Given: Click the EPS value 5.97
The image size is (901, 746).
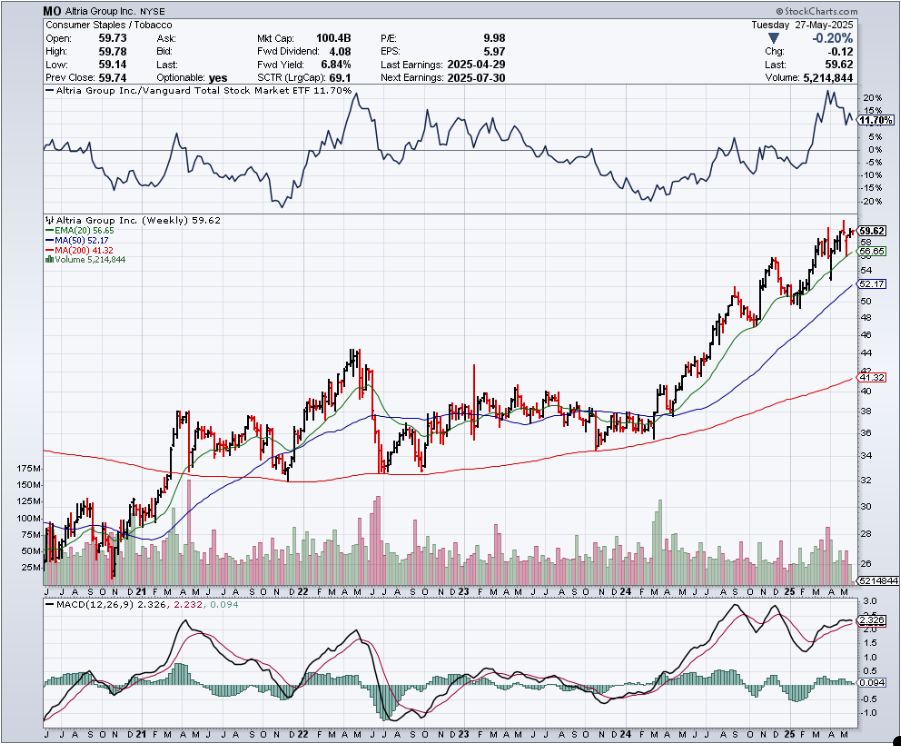Looking at the screenshot, I should coord(494,52).
